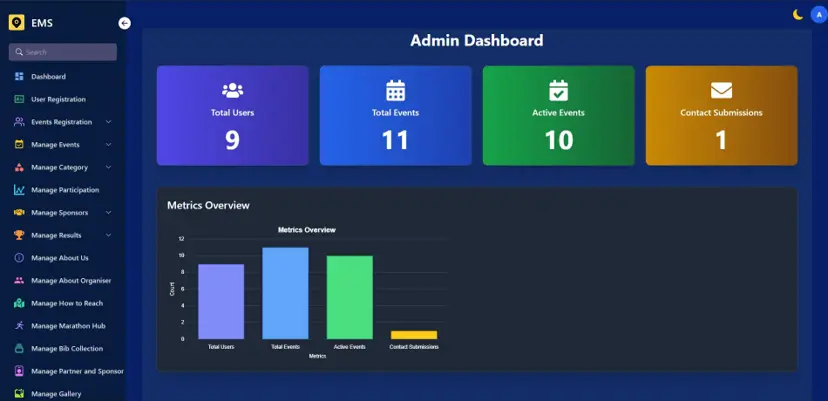Expand the Manage Category chevron
The height and width of the screenshot is (401, 828).
pyautogui.click(x=108, y=167)
